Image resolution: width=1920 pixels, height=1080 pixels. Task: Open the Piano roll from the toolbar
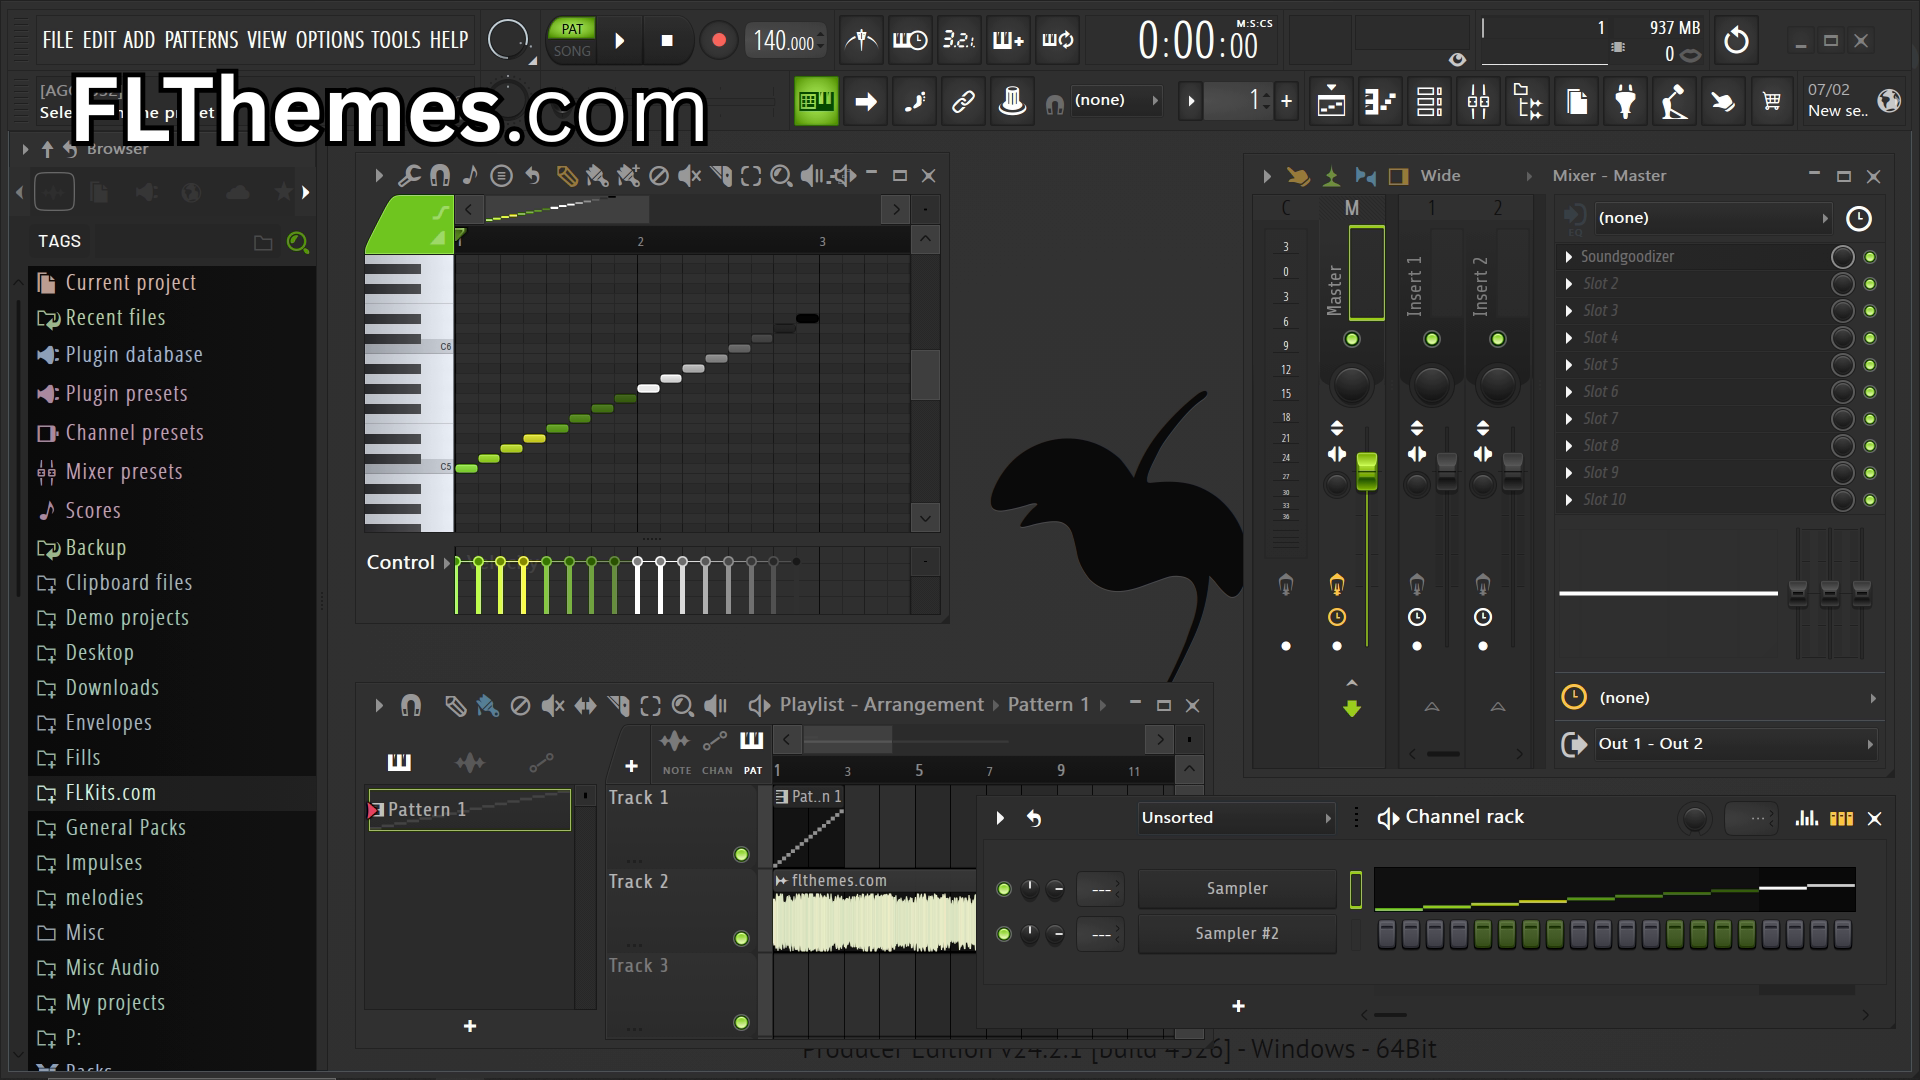(1380, 101)
